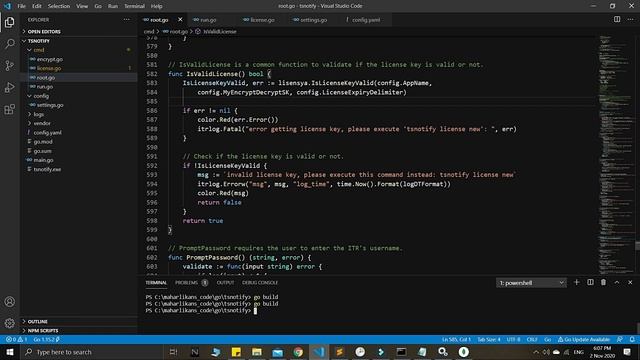Switch to the settings.go tab

pos(313,20)
